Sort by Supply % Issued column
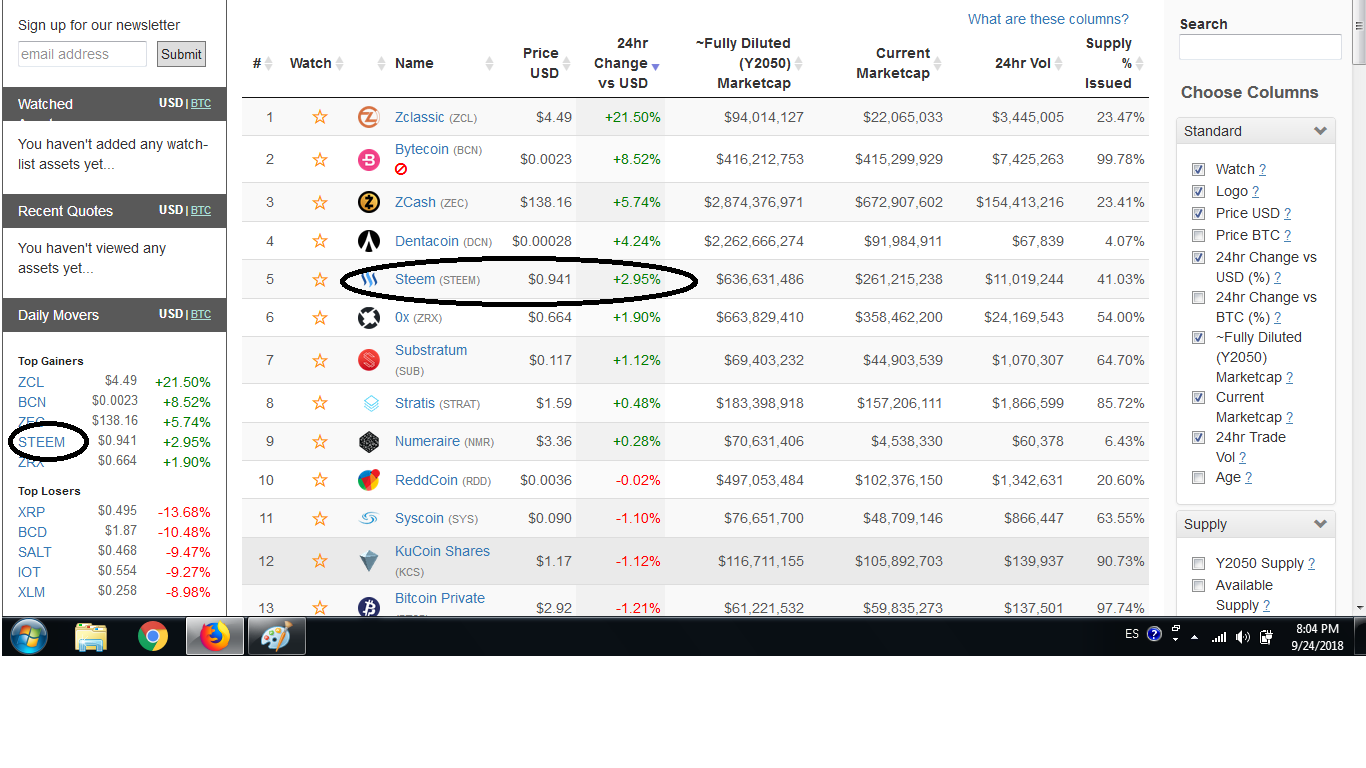This screenshot has height=768, width=1366. click(x=1109, y=63)
